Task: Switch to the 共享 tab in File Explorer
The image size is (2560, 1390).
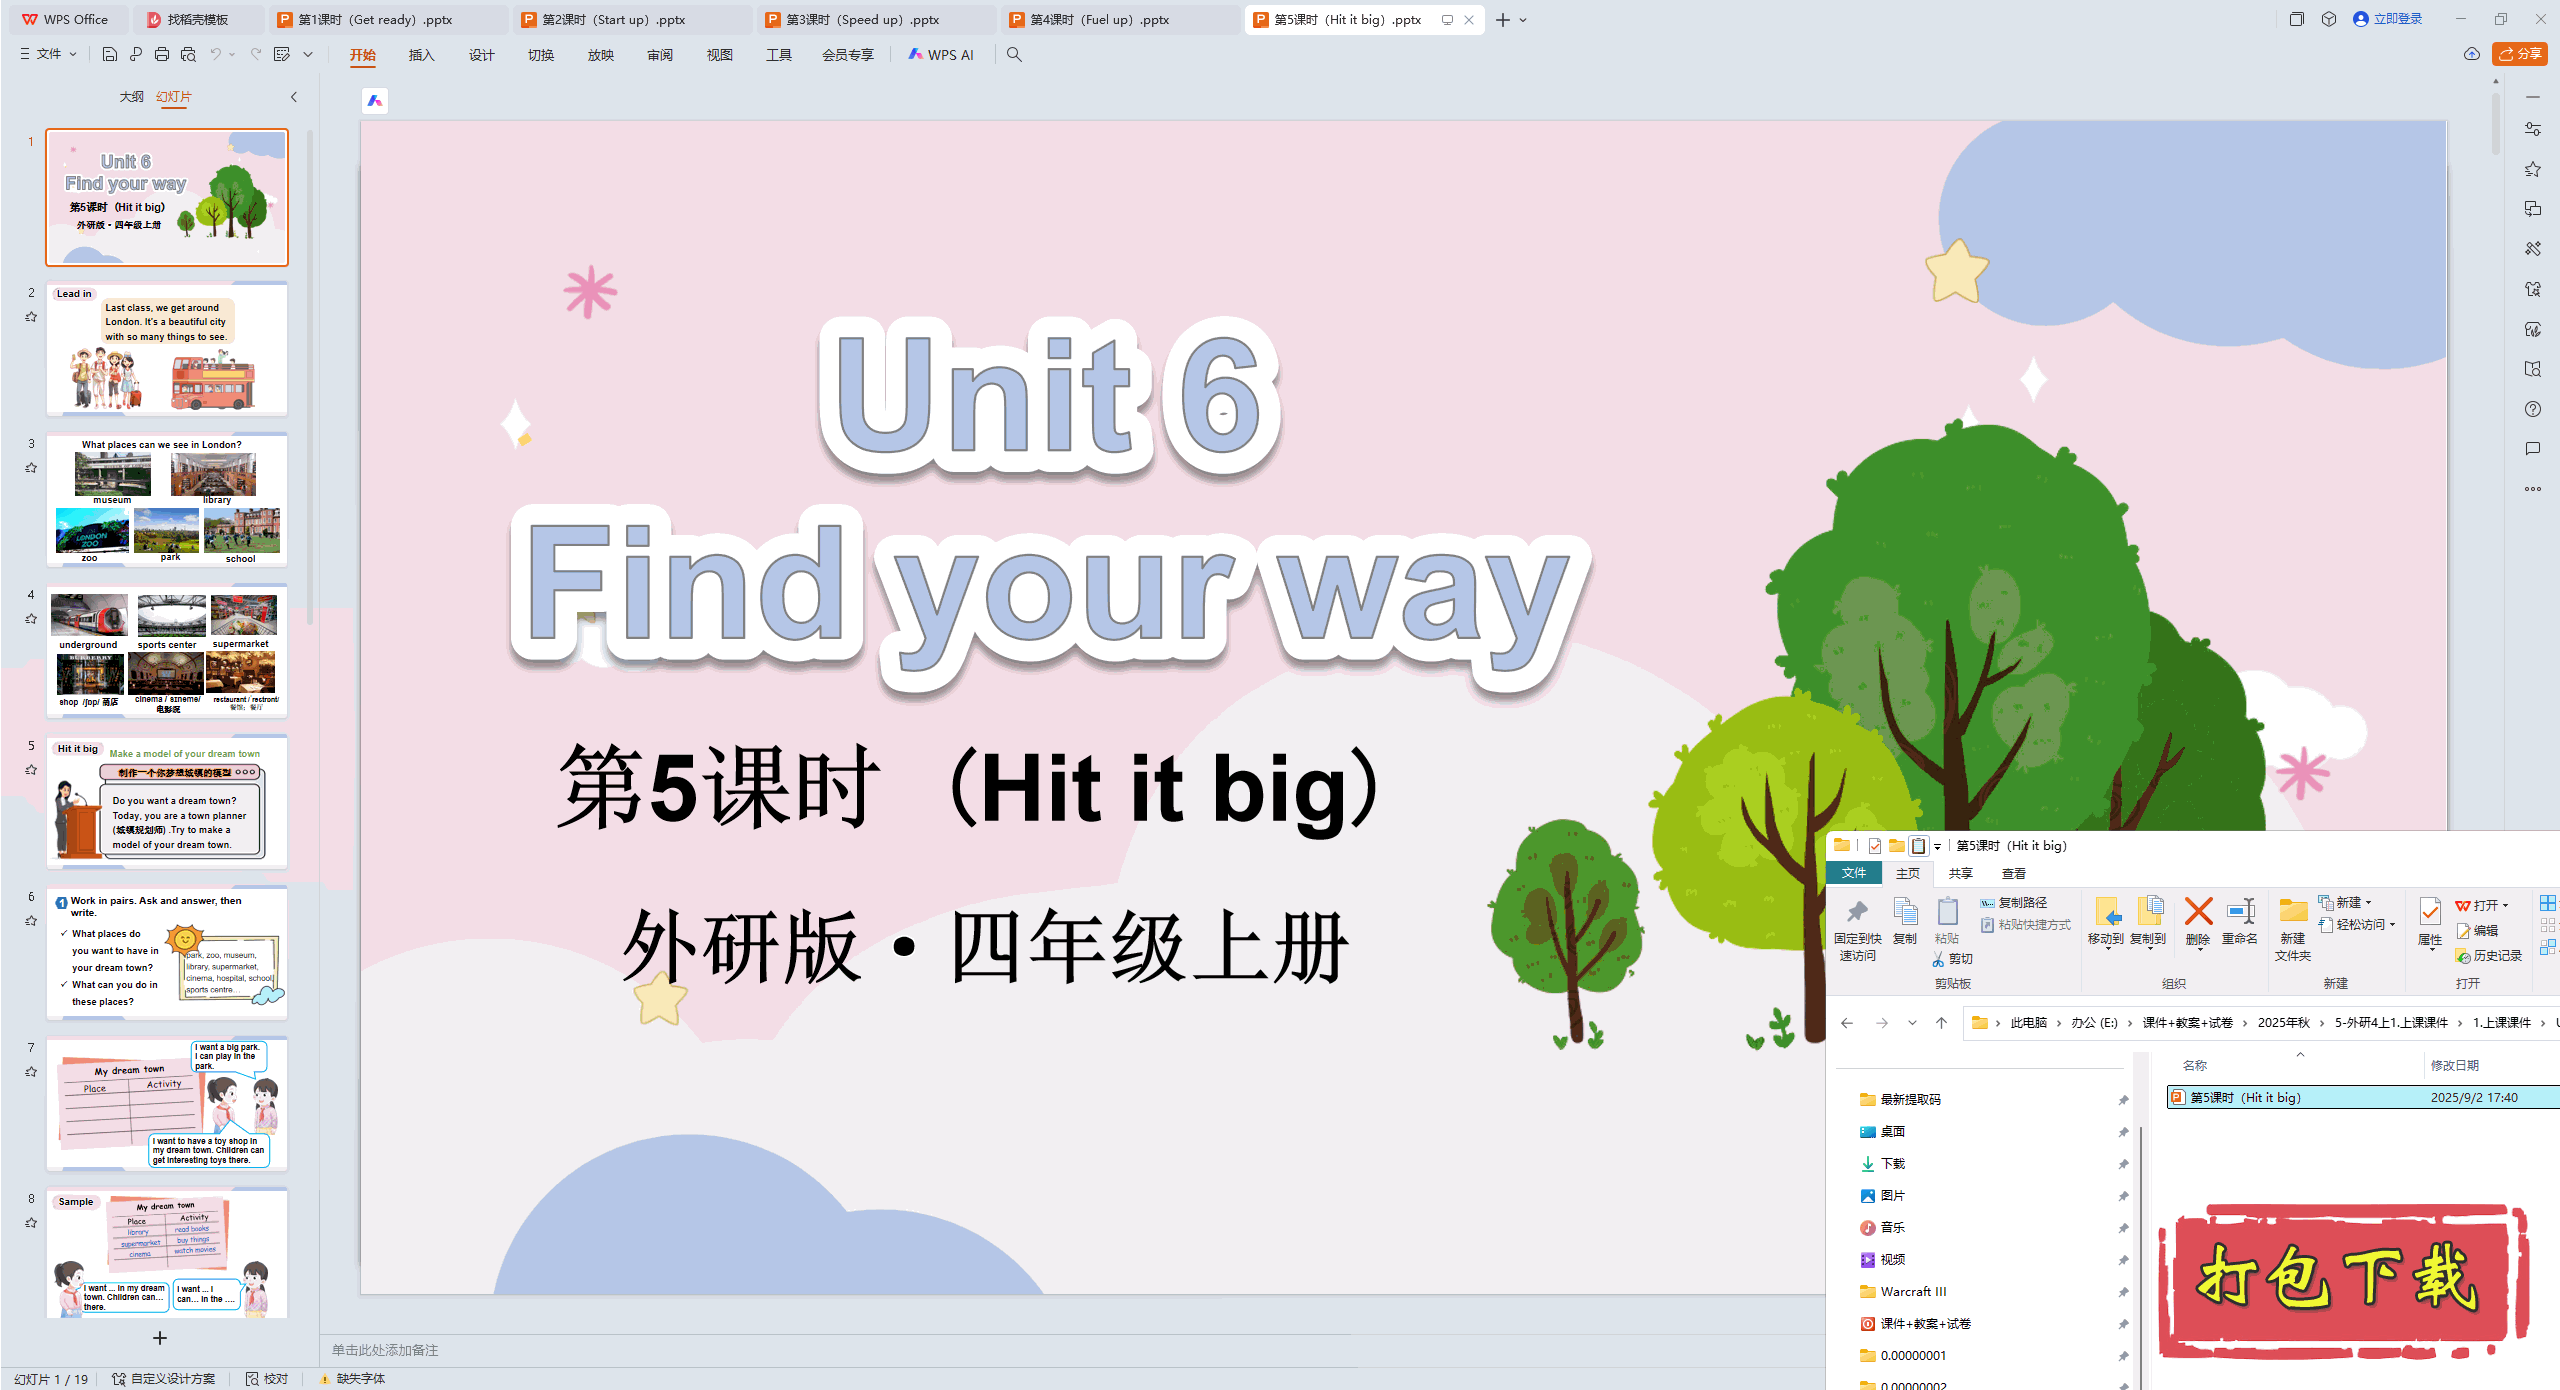Action: click(1959, 873)
